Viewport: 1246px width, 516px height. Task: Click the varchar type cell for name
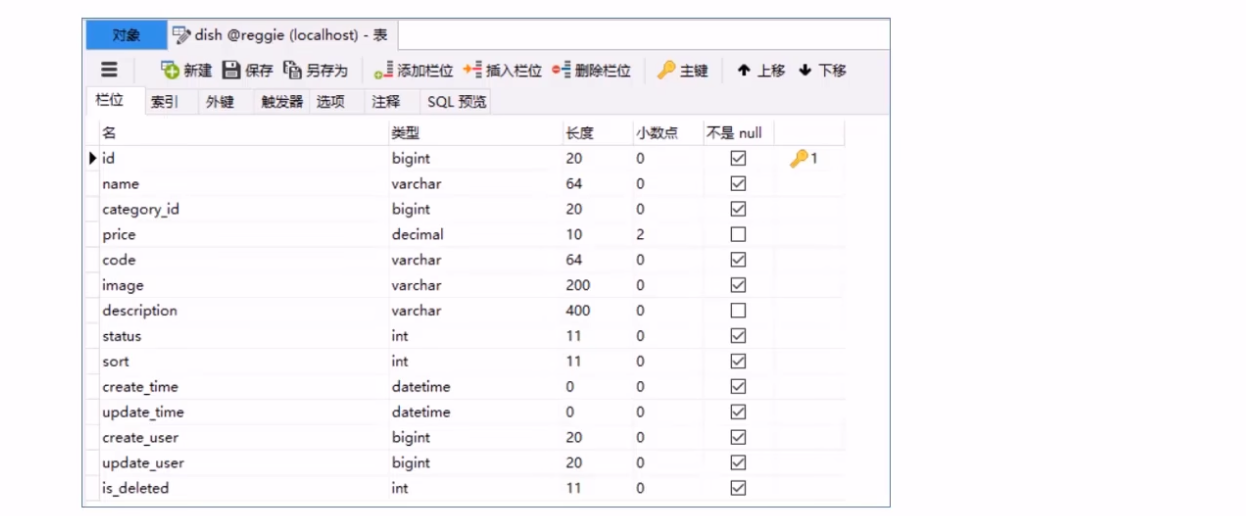(x=475, y=184)
